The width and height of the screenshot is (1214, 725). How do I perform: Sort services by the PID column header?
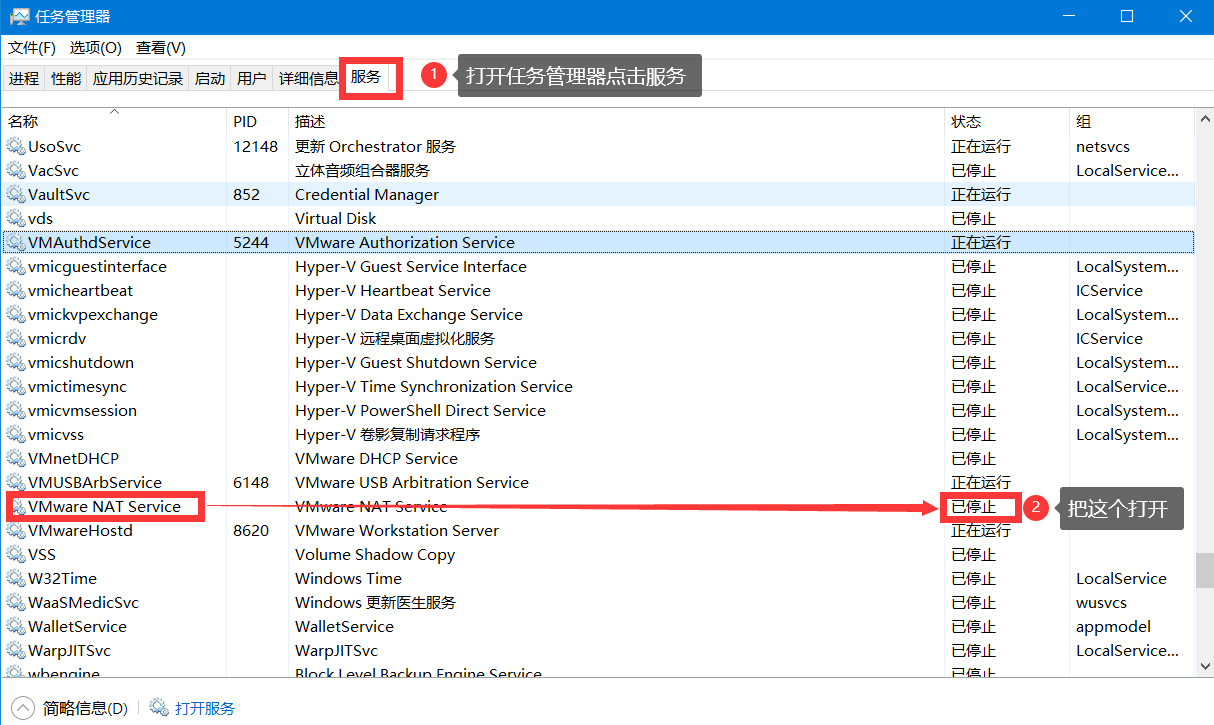click(x=257, y=121)
